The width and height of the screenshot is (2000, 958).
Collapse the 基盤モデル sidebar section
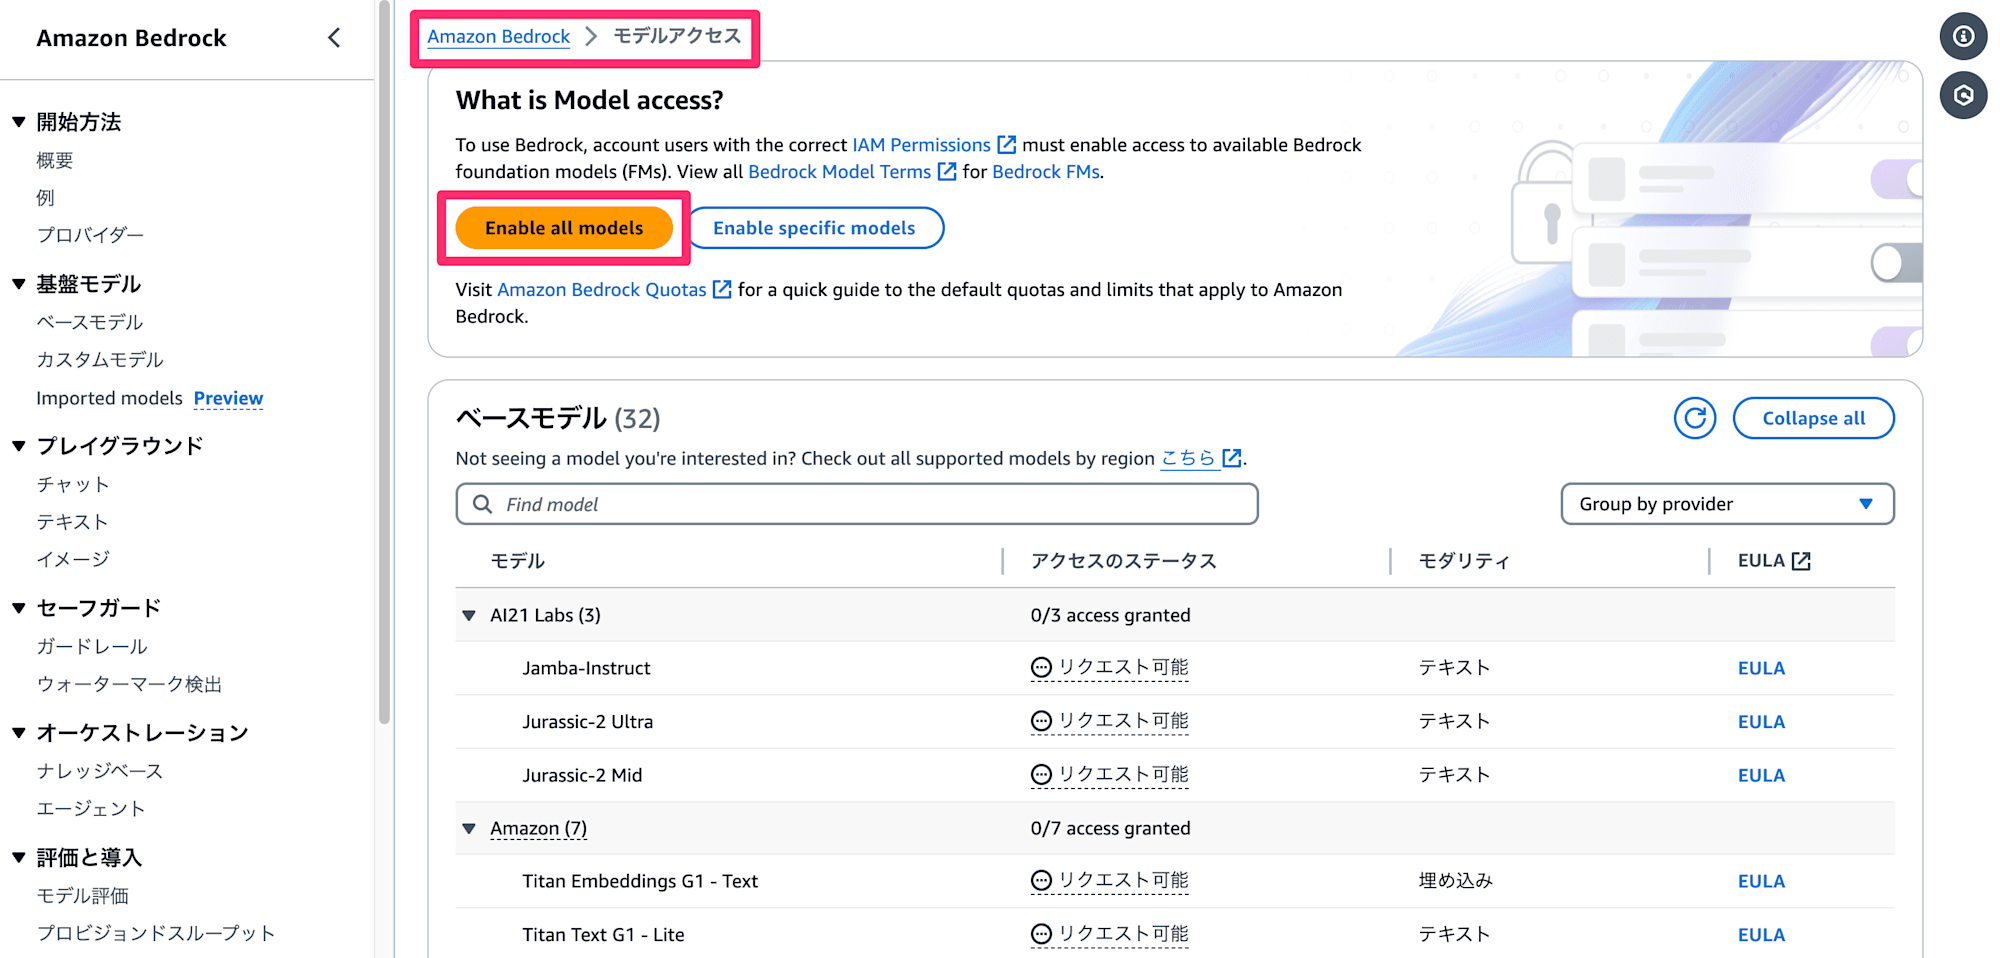(x=18, y=284)
